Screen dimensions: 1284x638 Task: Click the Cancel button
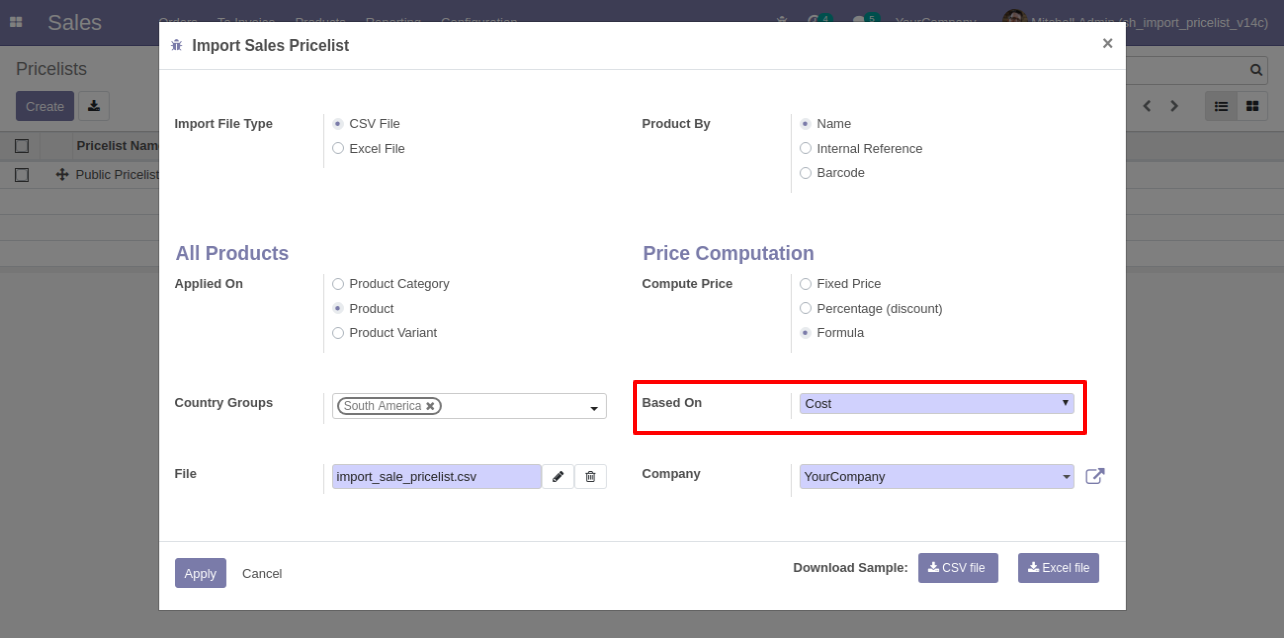coord(262,573)
